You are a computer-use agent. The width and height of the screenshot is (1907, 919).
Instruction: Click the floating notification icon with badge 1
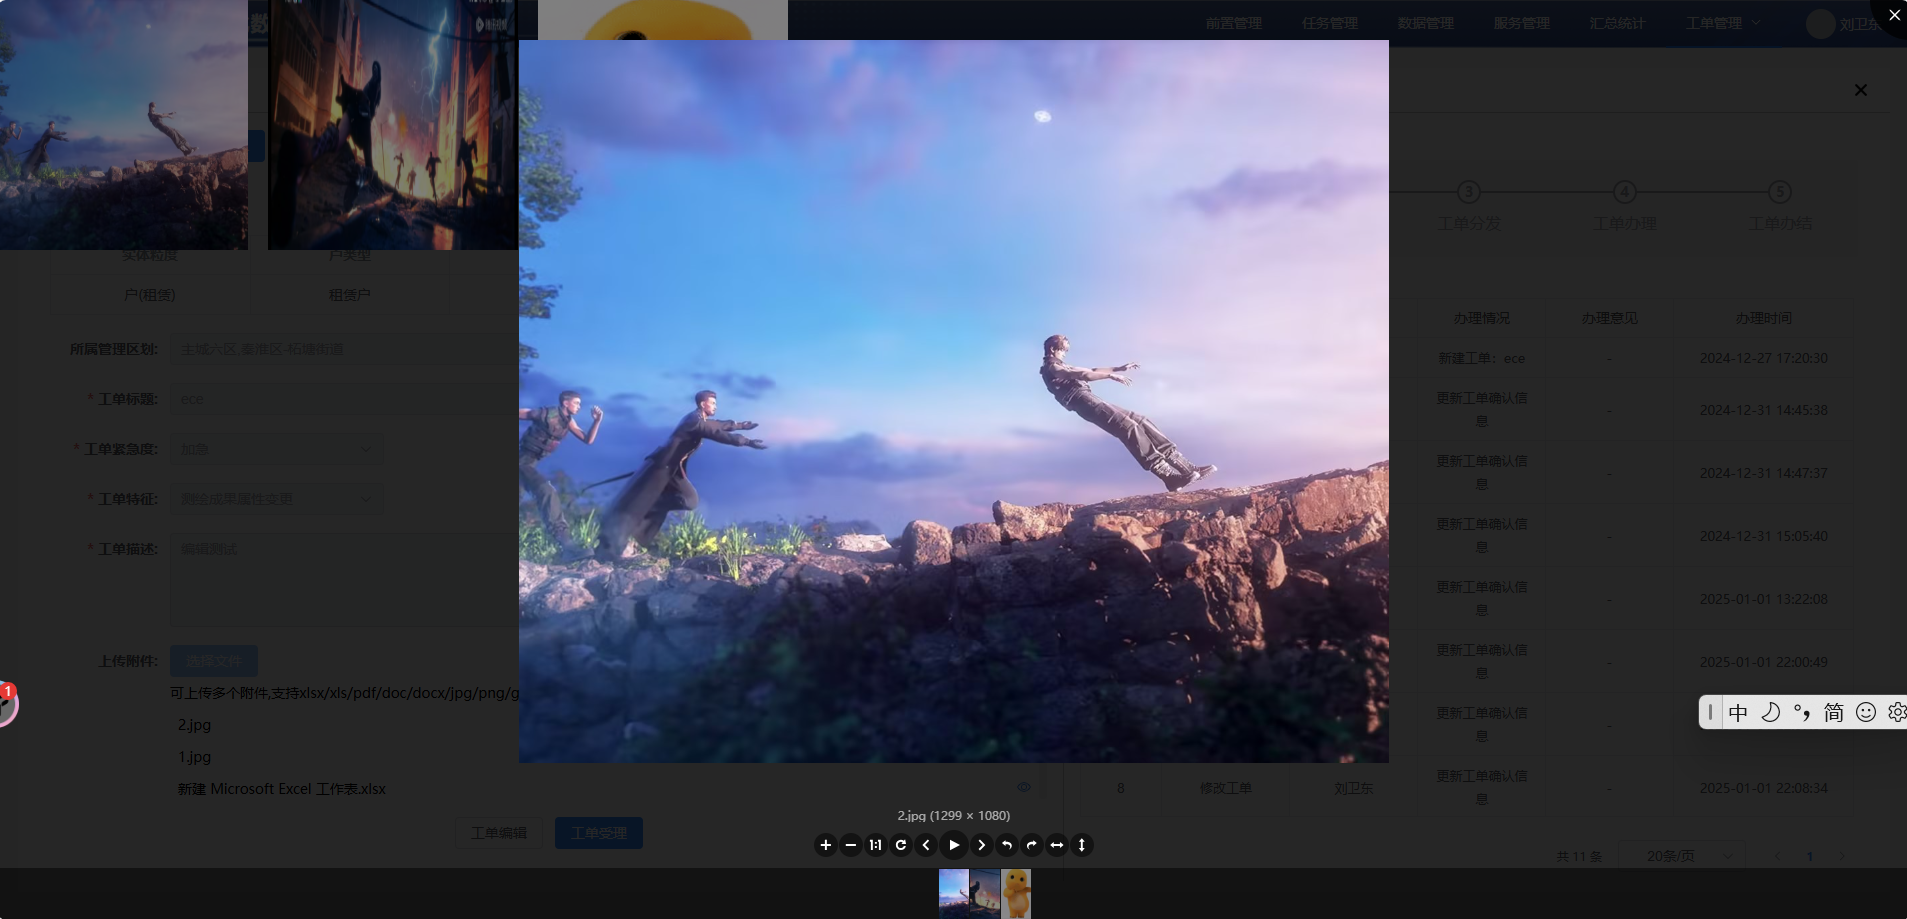click(6, 705)
